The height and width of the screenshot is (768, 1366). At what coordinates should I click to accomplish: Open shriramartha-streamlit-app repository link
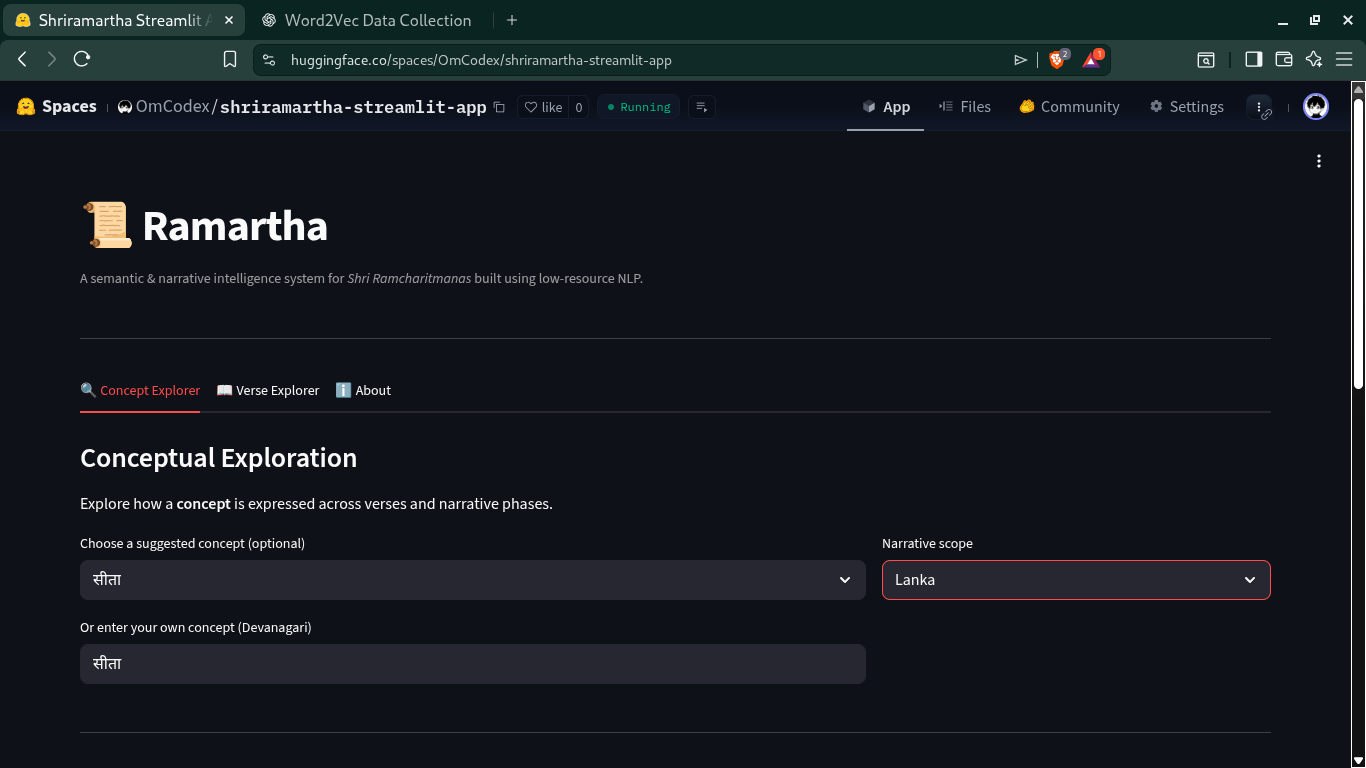pos(353,107)
